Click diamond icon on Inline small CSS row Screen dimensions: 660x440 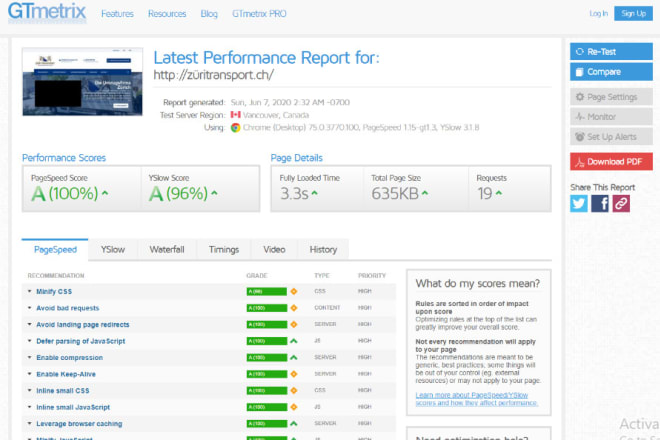click(294, 391)
